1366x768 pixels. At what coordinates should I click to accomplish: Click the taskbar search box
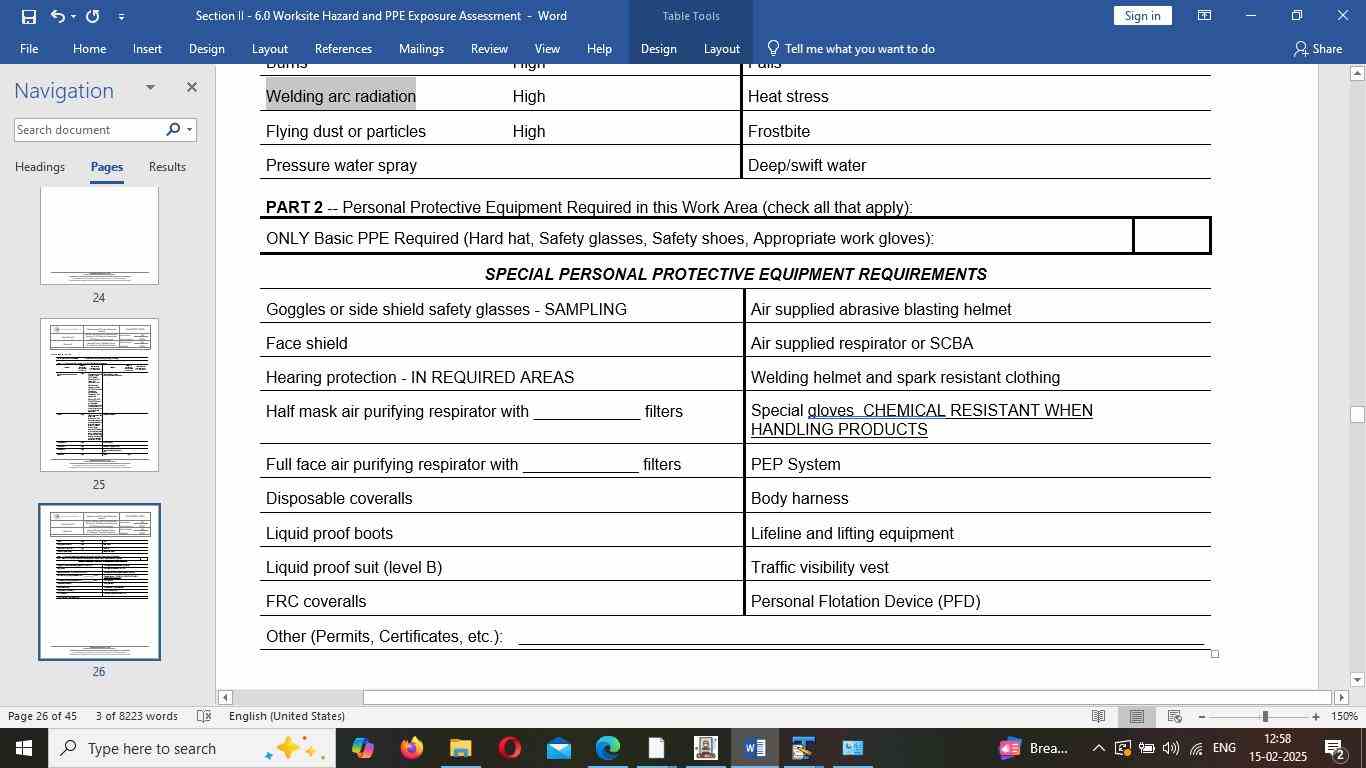[x=191, y=748]
